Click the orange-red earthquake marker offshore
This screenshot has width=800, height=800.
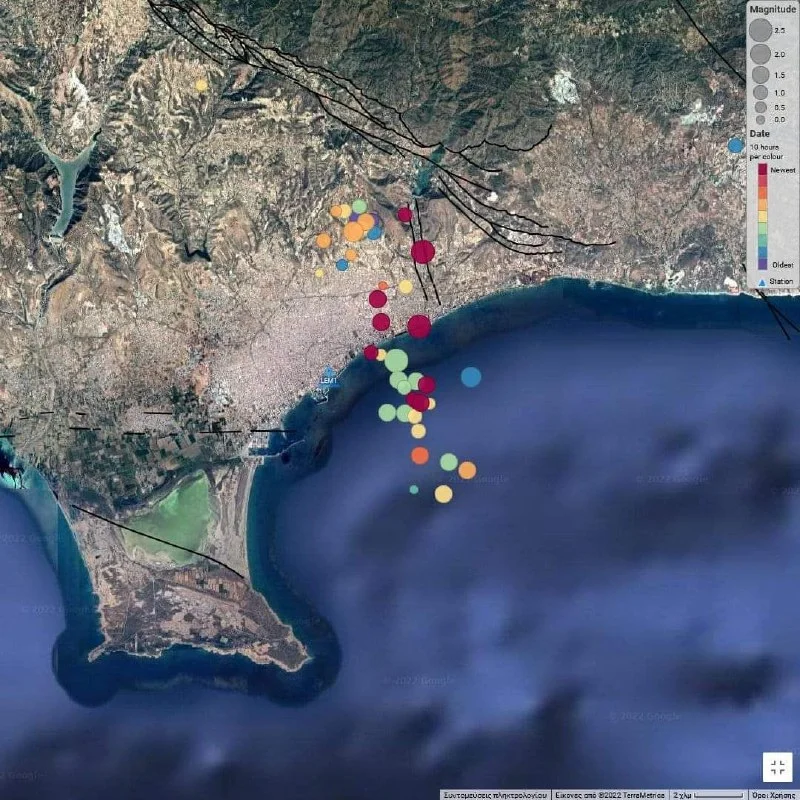[420, 455]
